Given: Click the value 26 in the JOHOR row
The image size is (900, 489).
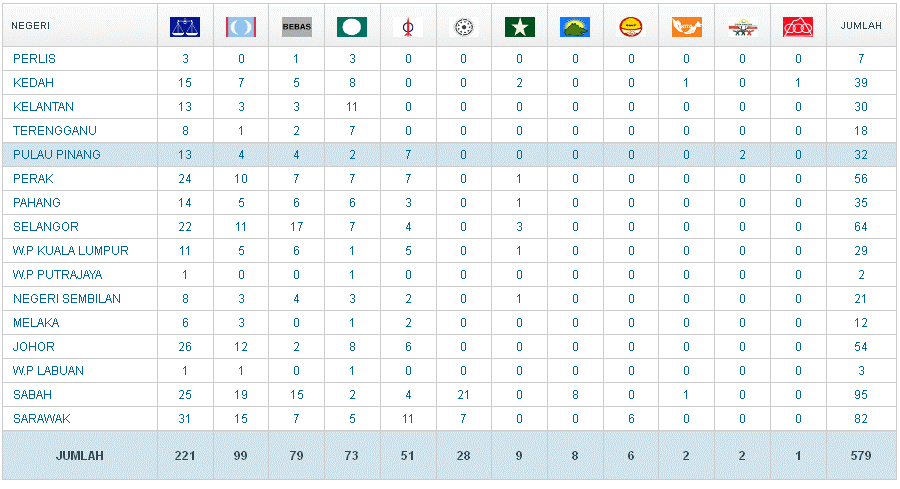Looking at the screenshot, I should tap(185, 347).
